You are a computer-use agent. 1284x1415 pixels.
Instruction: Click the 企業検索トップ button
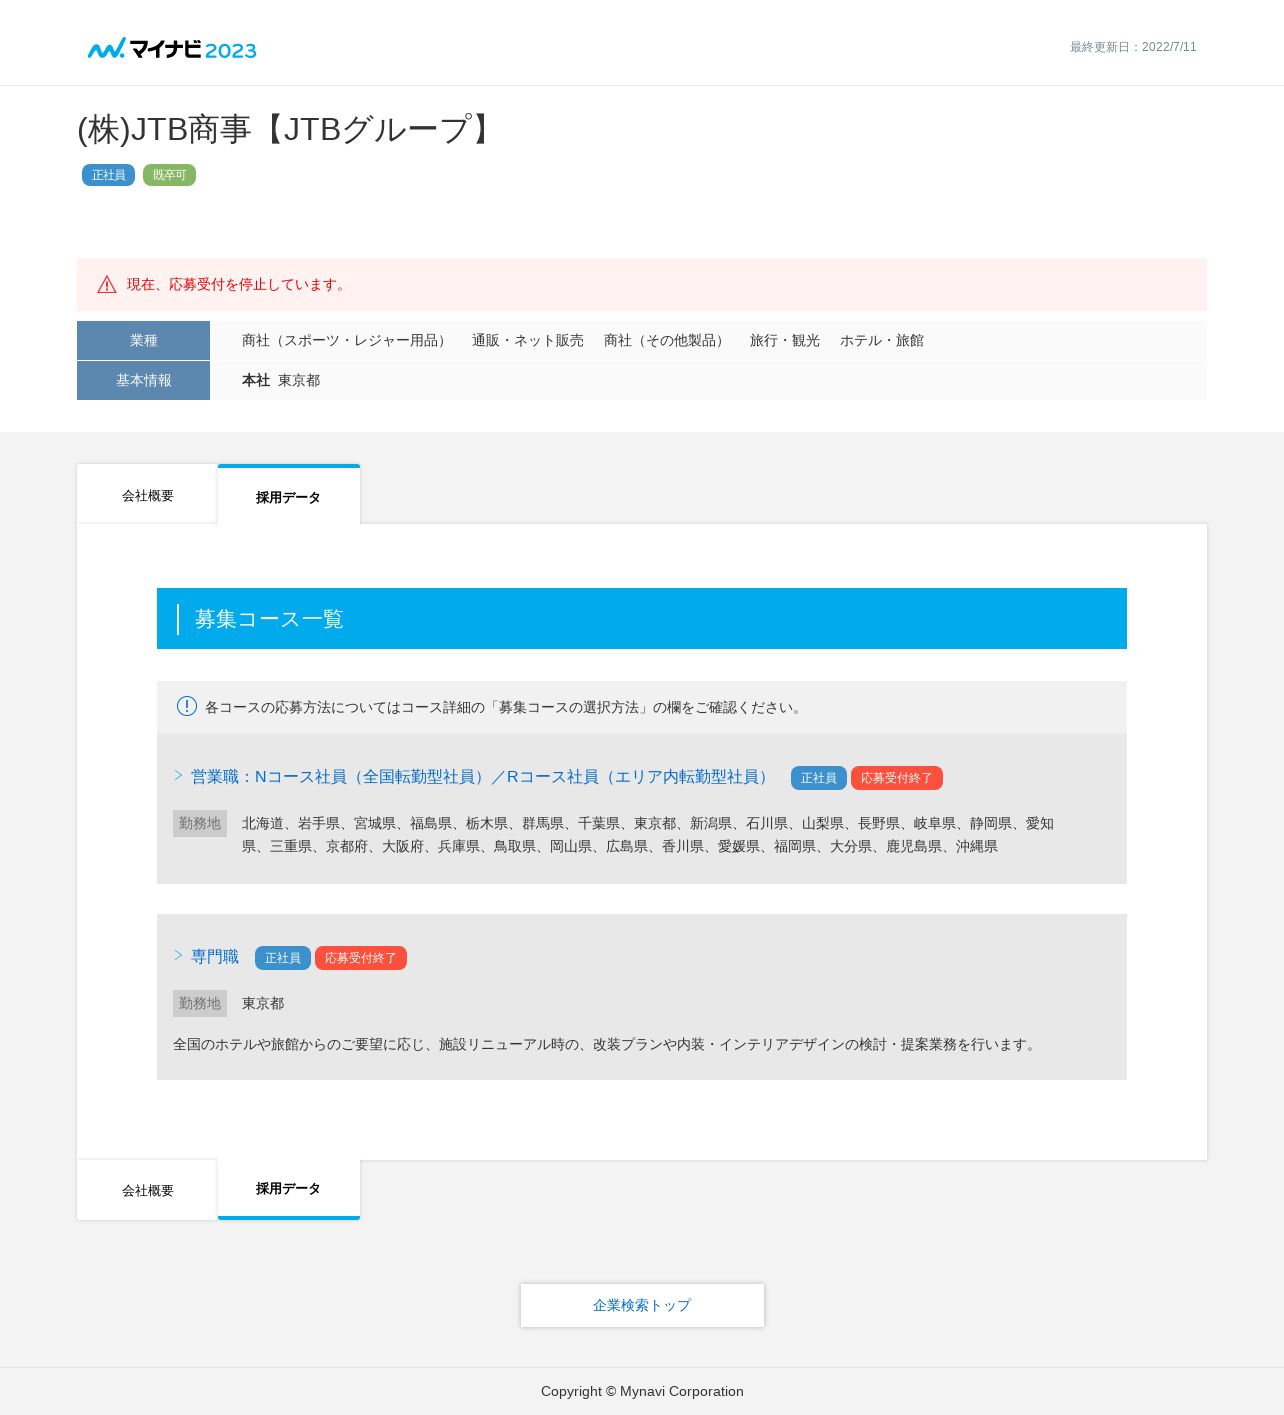[x=642, y=1305]
